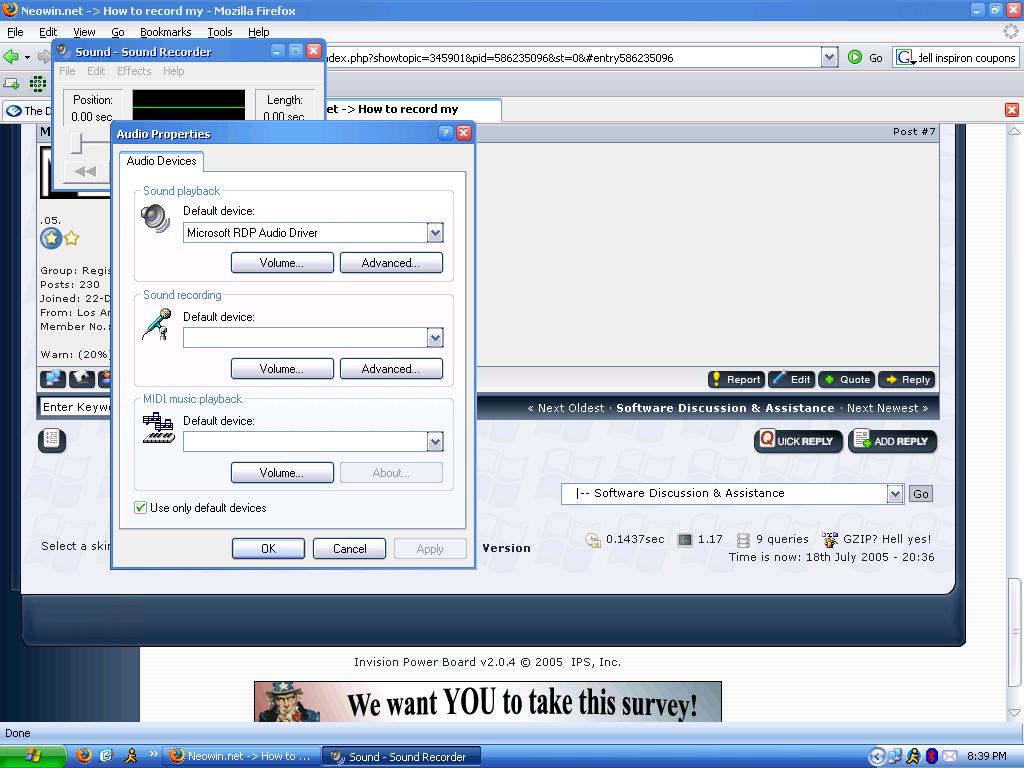The width and height of the screenshot is (1024, 768).
Task: Open Firefox Bookmarks menu
Action: (165, 31)
